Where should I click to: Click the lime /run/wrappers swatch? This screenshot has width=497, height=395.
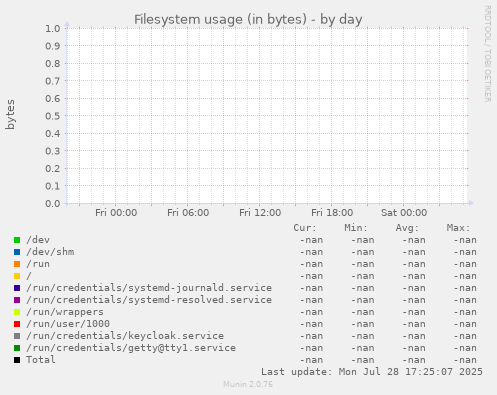[x=17, y=312]
